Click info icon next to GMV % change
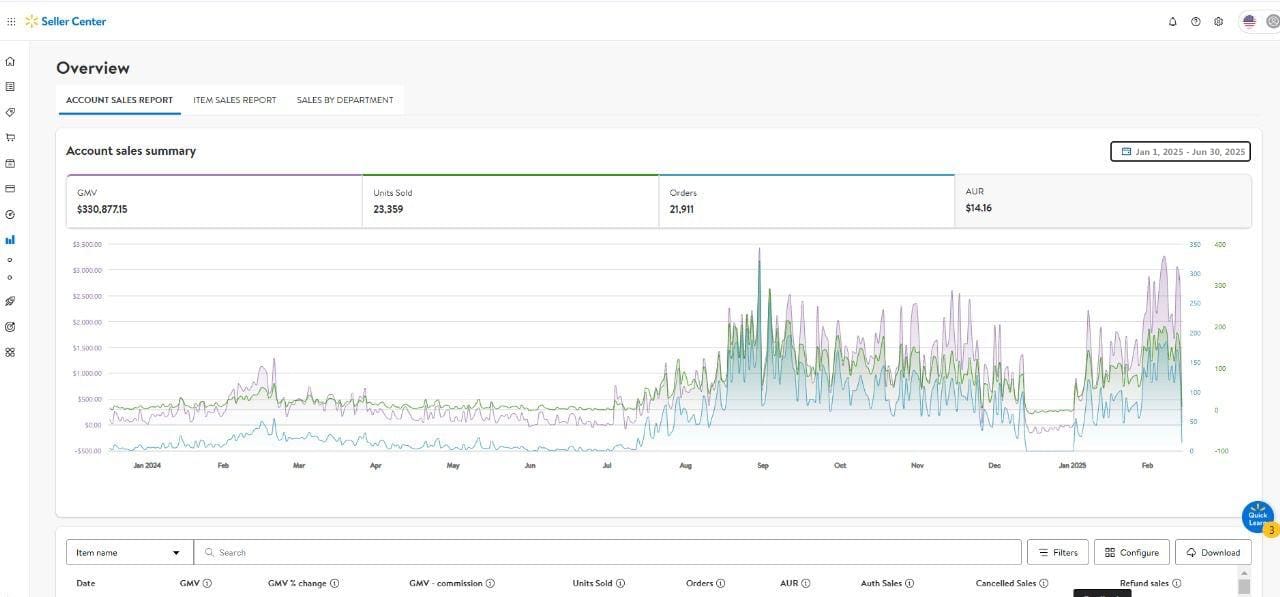 click(334, 583)
